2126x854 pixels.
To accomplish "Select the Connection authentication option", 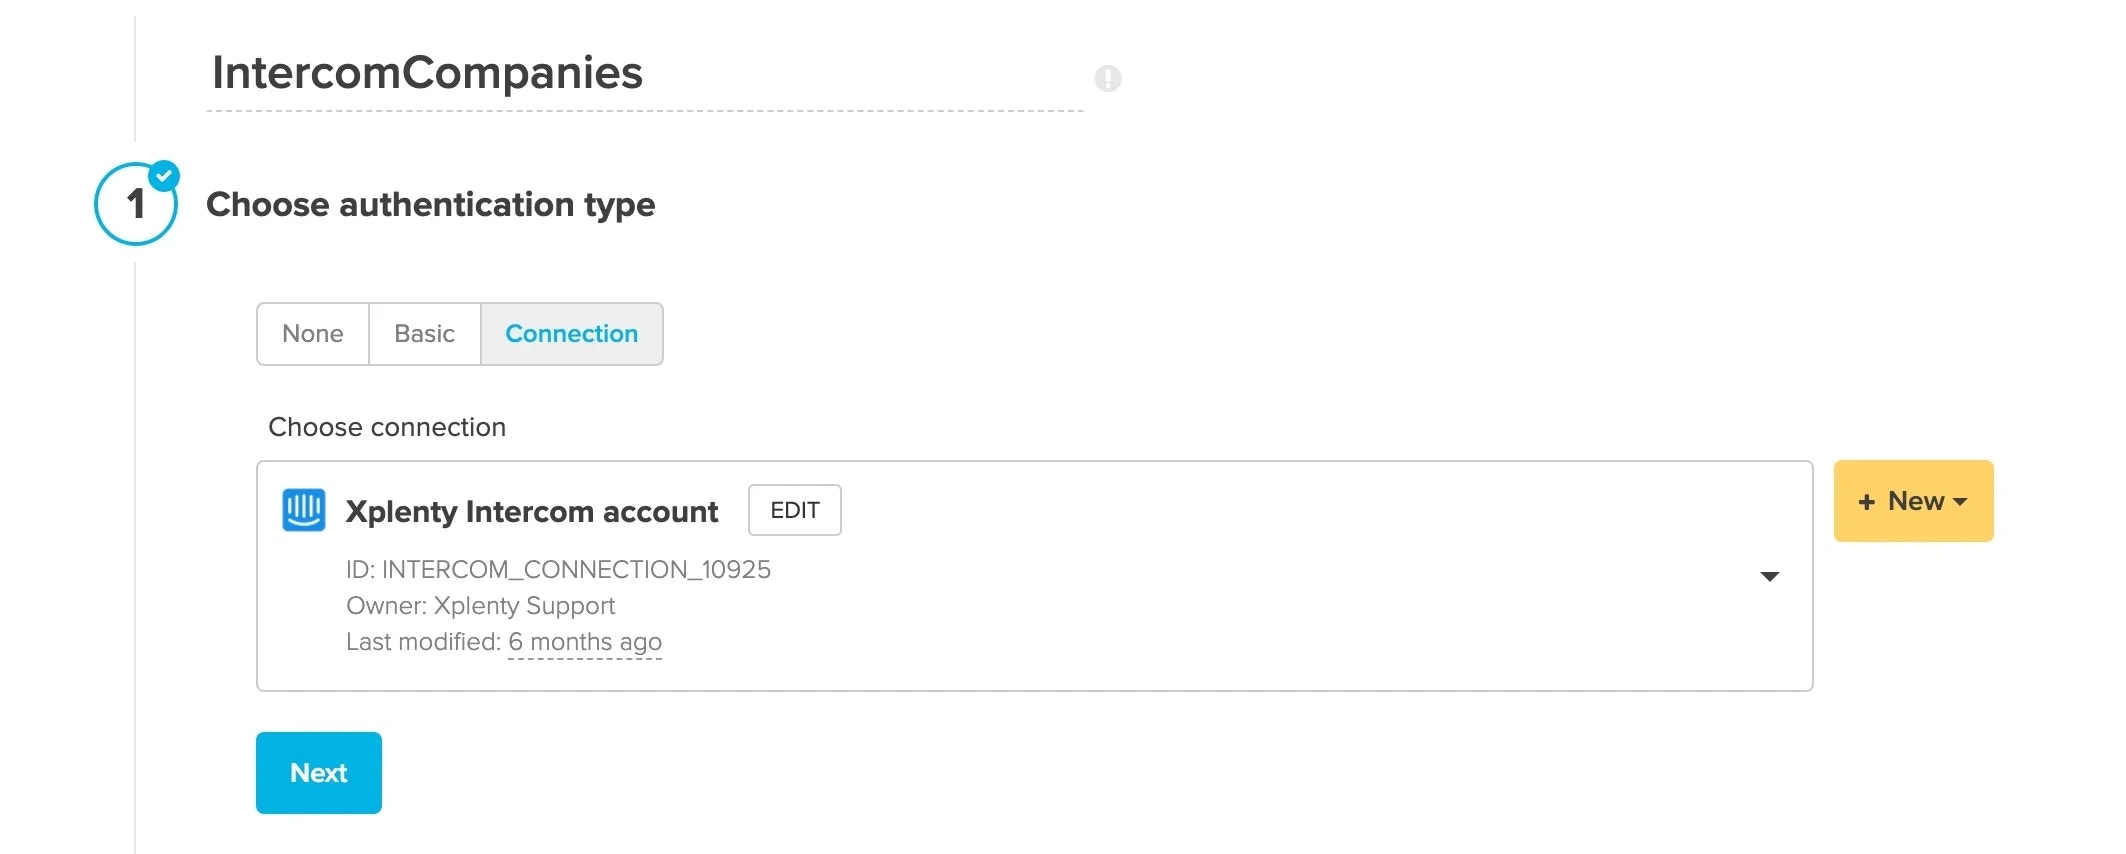I will point(571,334).
